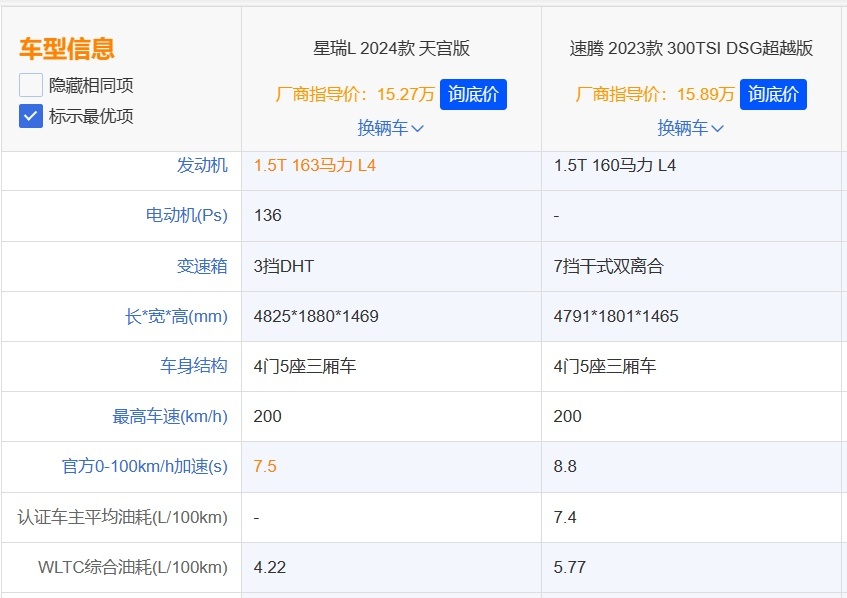Select the 认证车主平均油耗(L/100km) label
The width and height of the screenshot is (847, 598).
[123, 518]
